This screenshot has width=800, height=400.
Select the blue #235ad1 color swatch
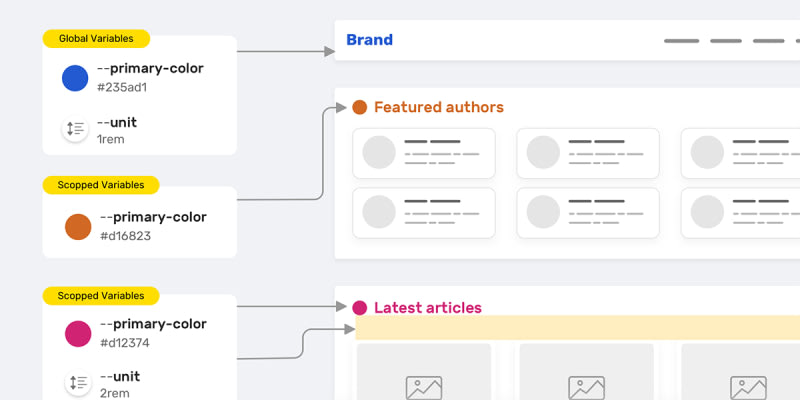point(75,78)
